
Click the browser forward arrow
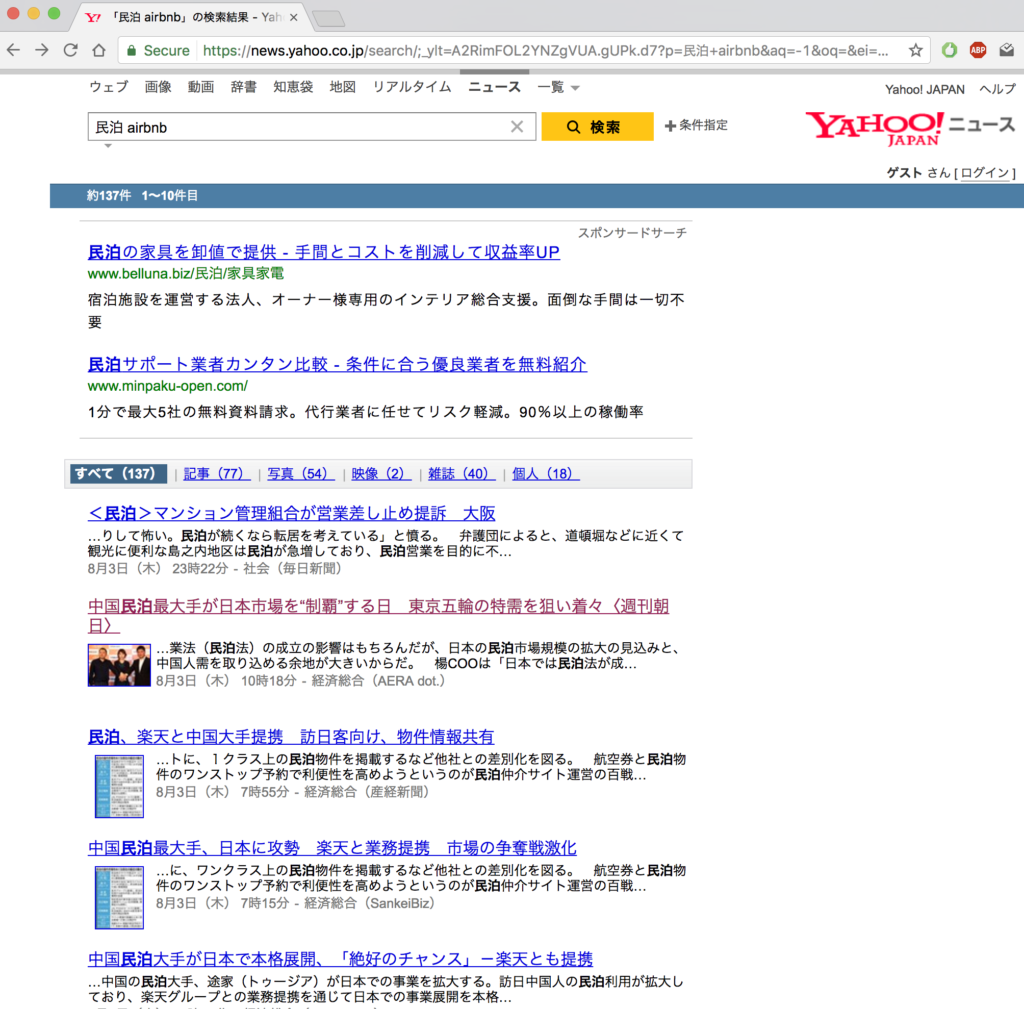pyautogui.click(x=42, y=50)
